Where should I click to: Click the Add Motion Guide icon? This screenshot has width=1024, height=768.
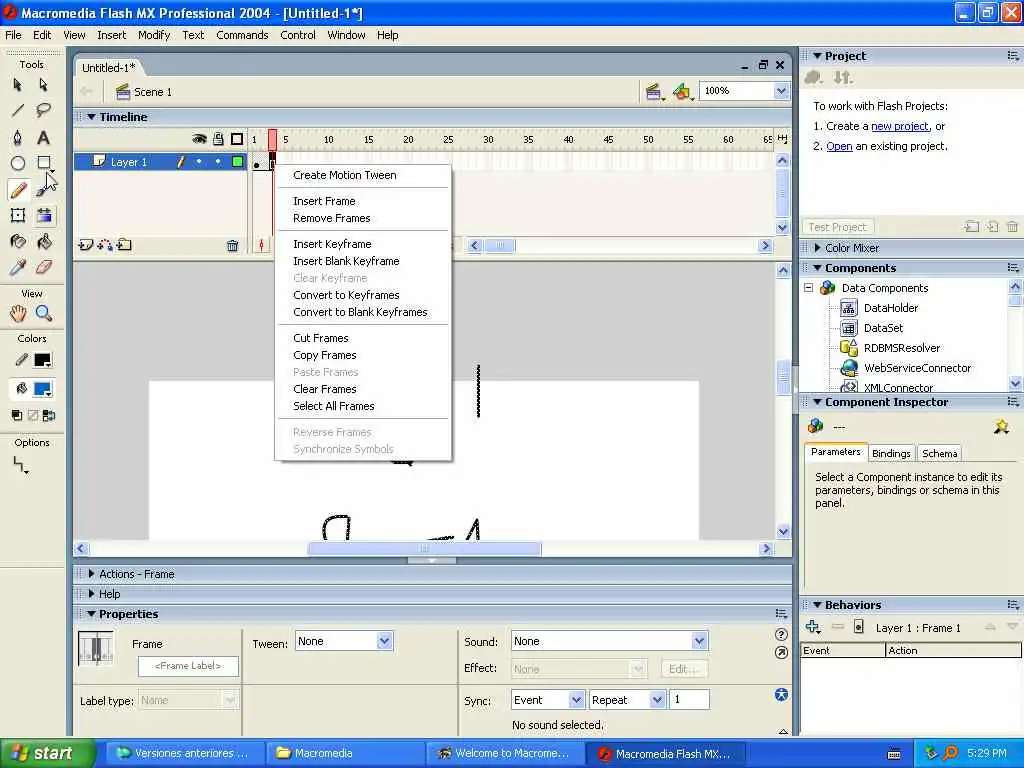pyautogui.click(x=104, y=246)
